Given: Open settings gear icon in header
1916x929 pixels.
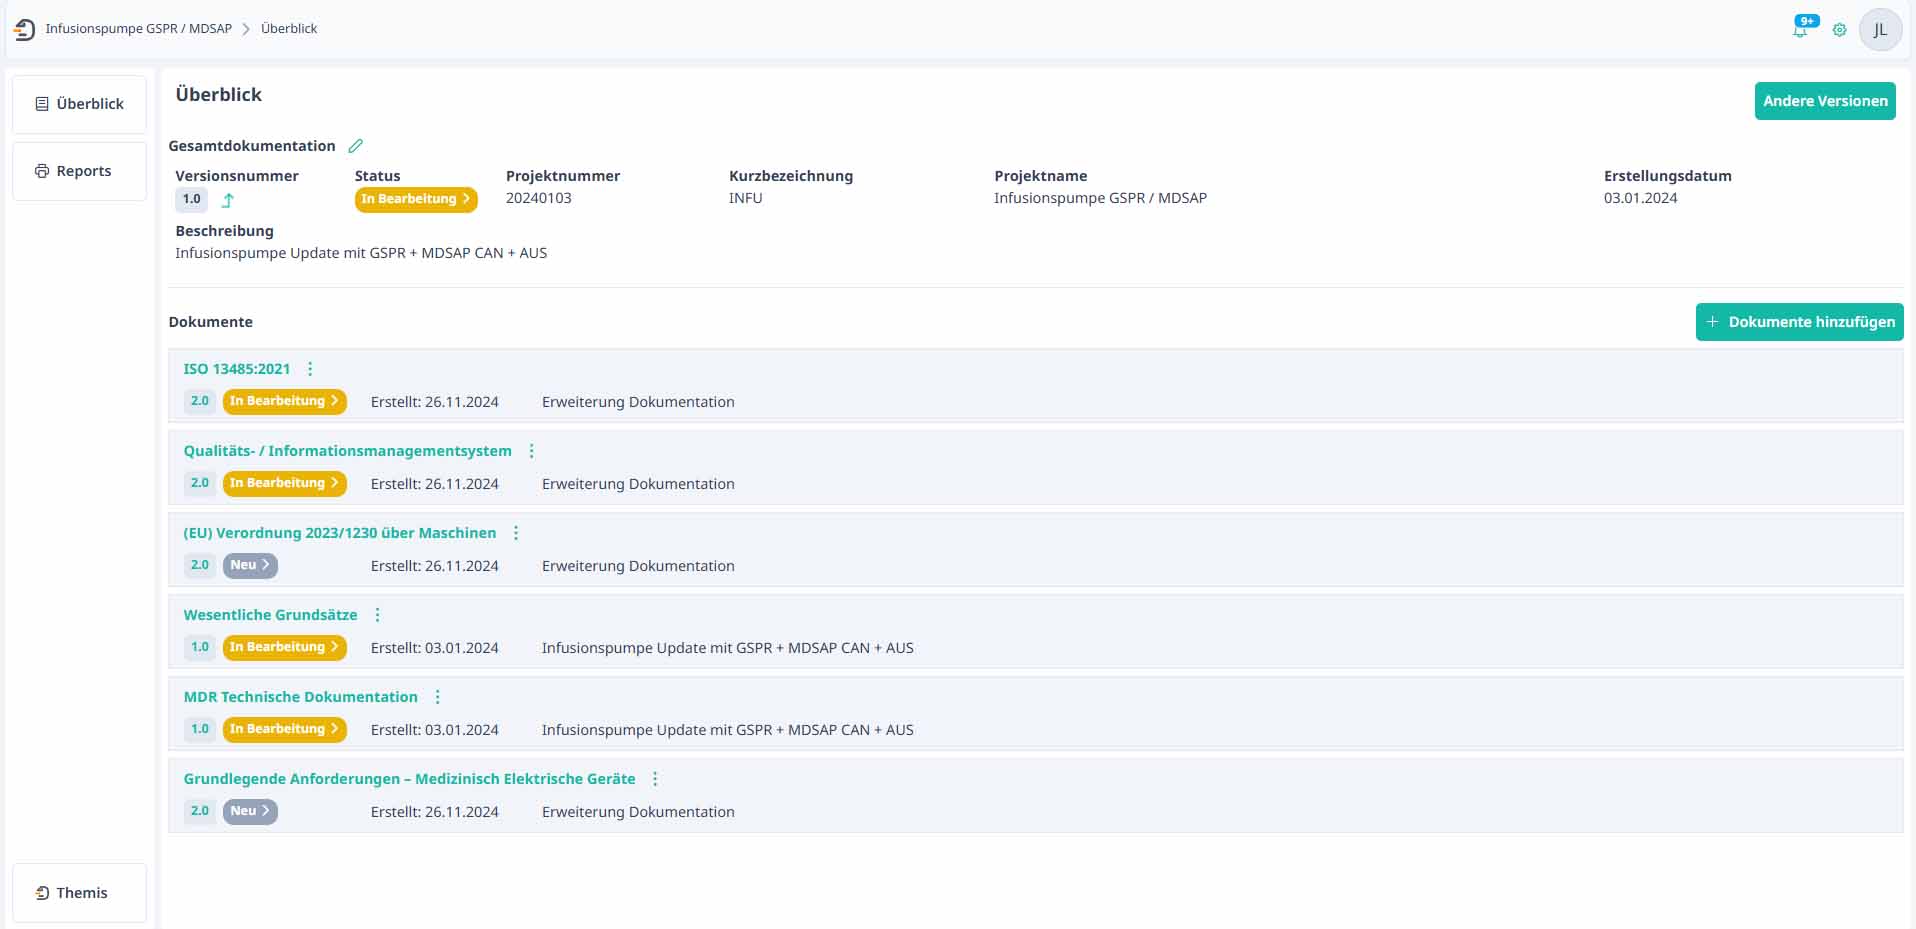Looking at the screenshot, I should click(1839, 30).
